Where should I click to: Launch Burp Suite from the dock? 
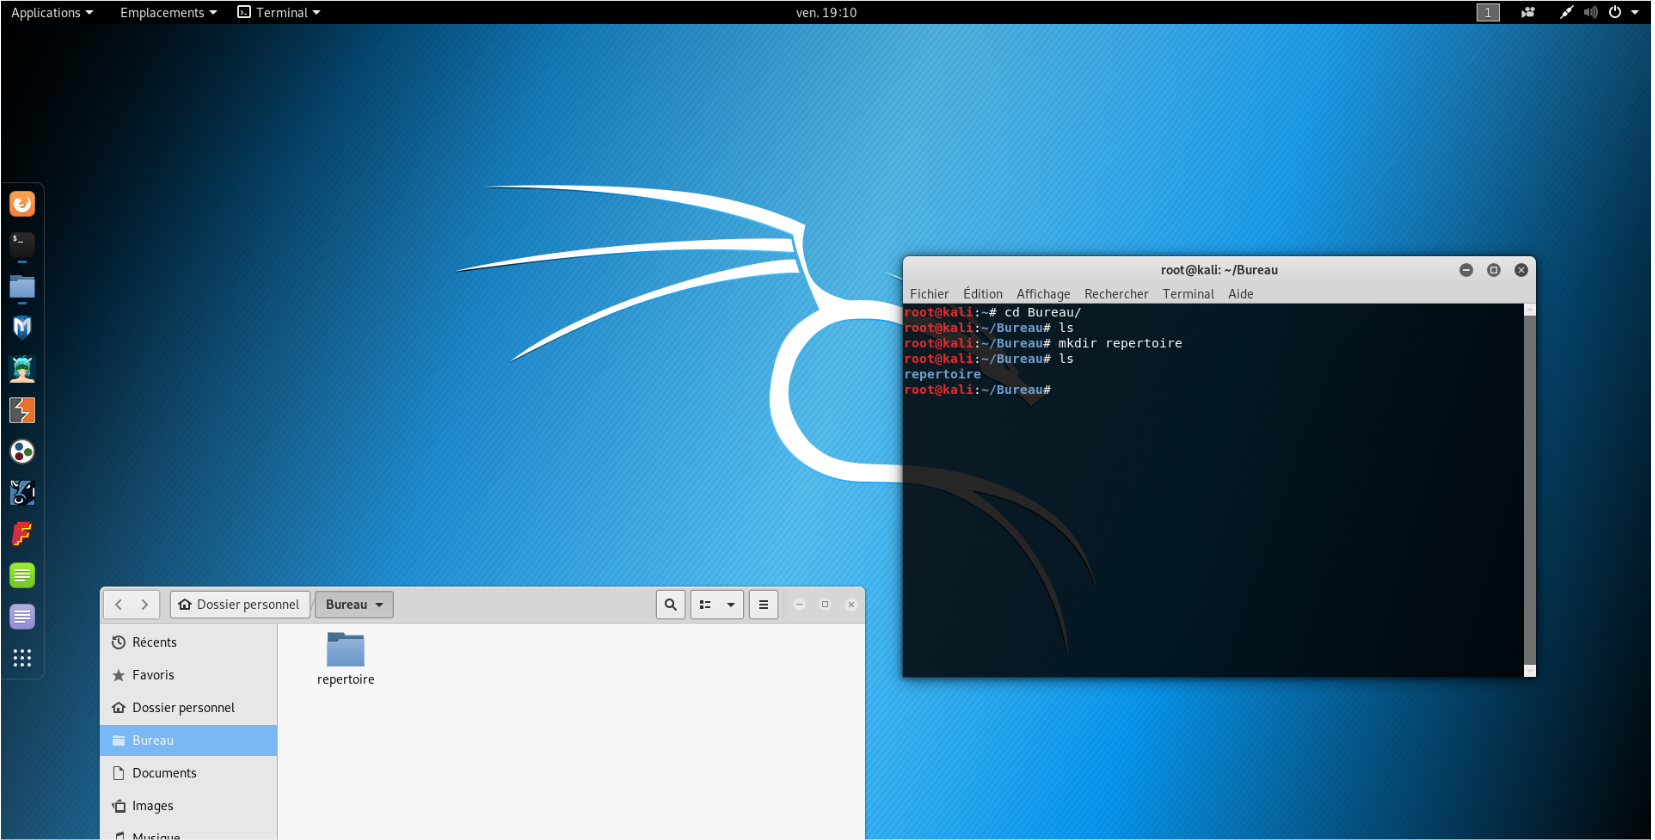tap(22, 410)
